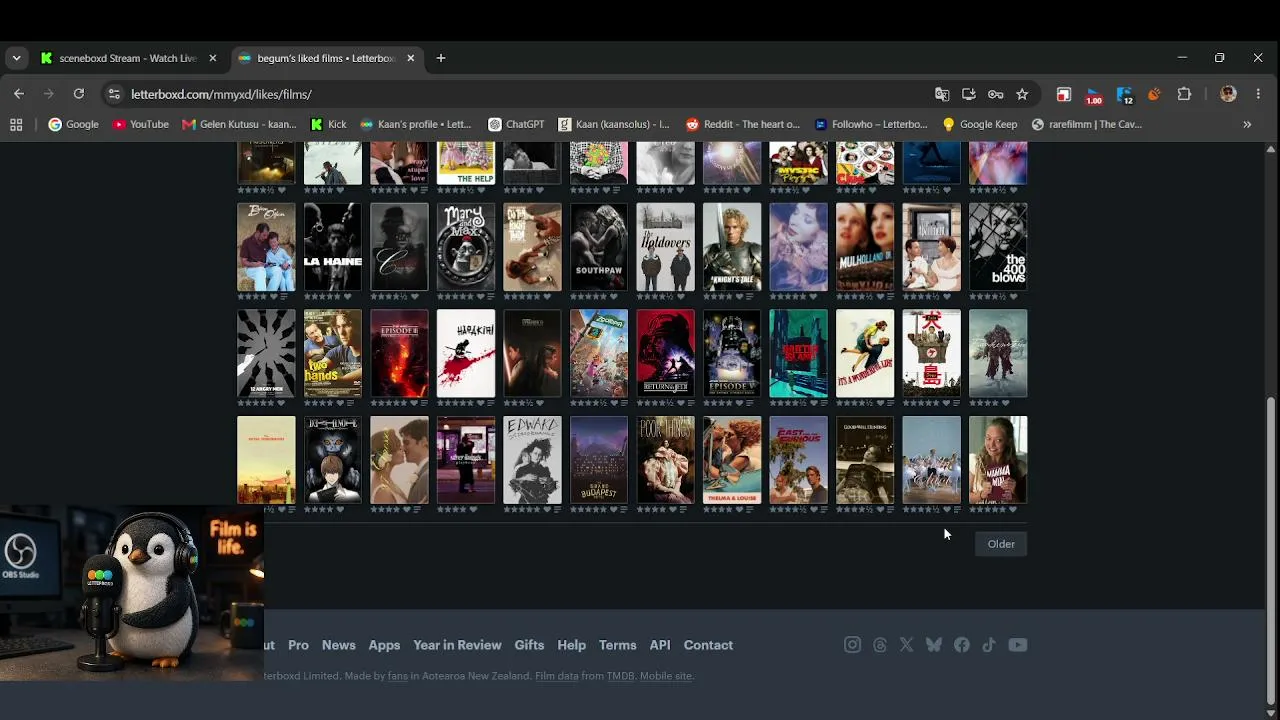Go to the Older page of liked films

(1001, 544)
